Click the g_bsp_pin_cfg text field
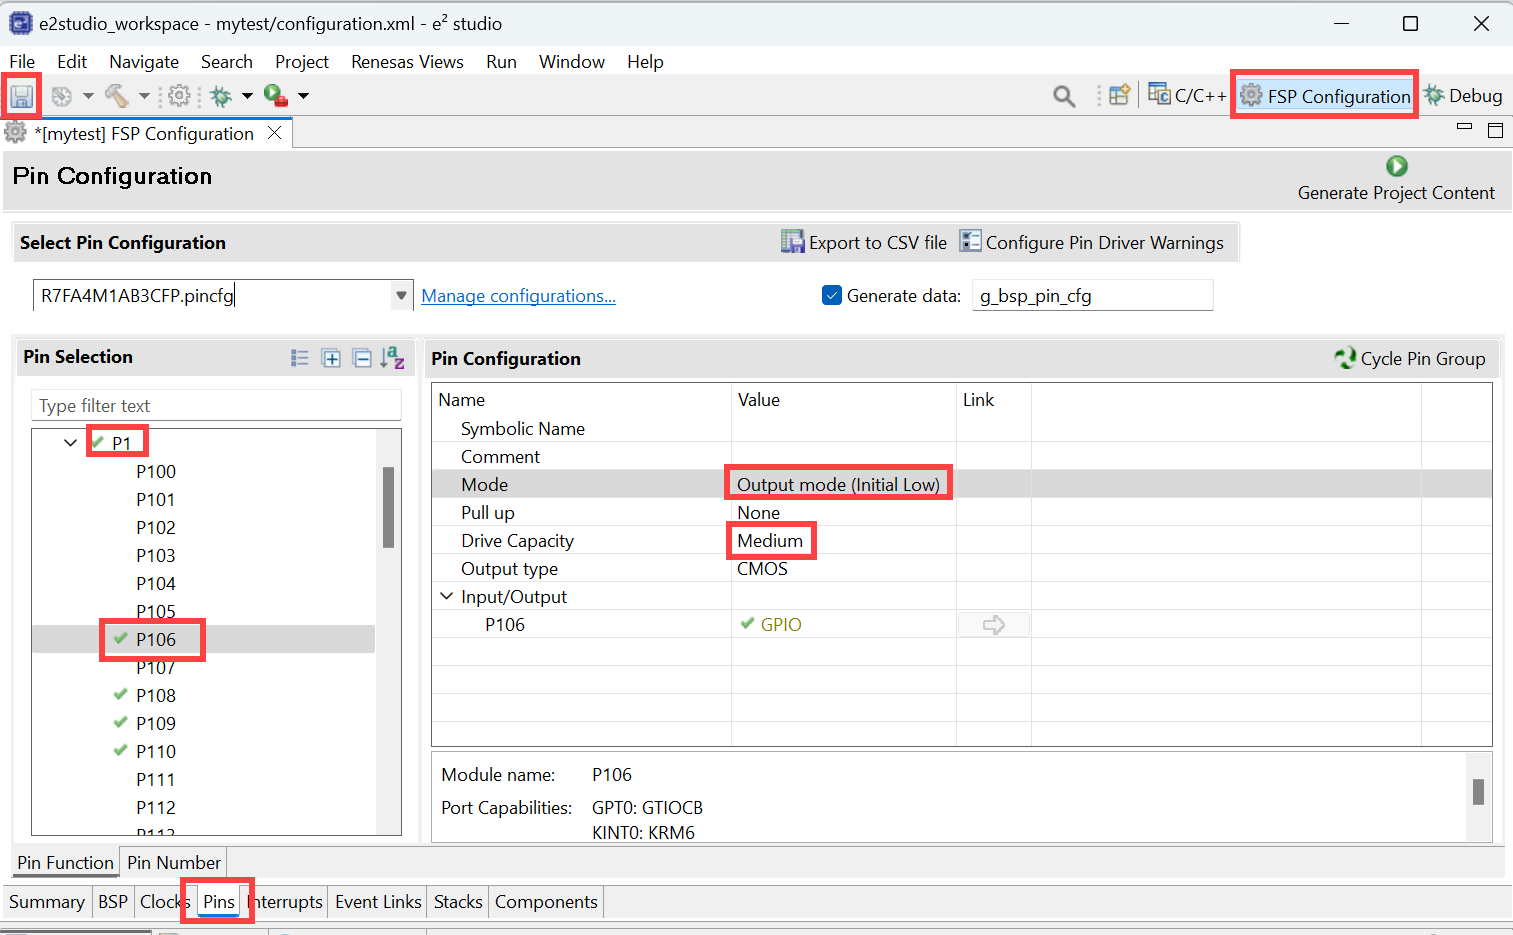This screenshot has width=1513, height=935. click(x=1092, y=295)
